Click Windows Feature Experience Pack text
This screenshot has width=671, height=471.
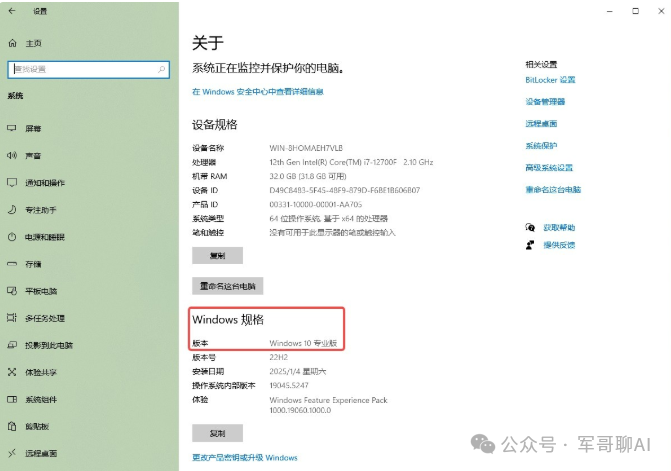pyautogui.click(x=328, y=400)
